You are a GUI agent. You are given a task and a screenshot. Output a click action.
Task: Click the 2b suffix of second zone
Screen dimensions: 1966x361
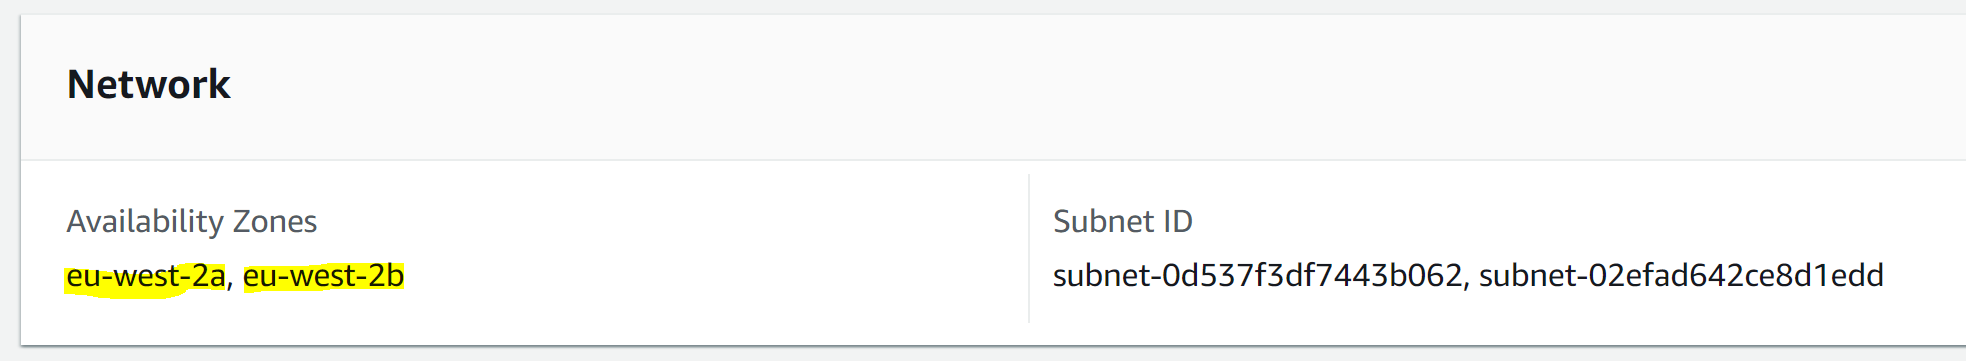click(x=386, y=276)
